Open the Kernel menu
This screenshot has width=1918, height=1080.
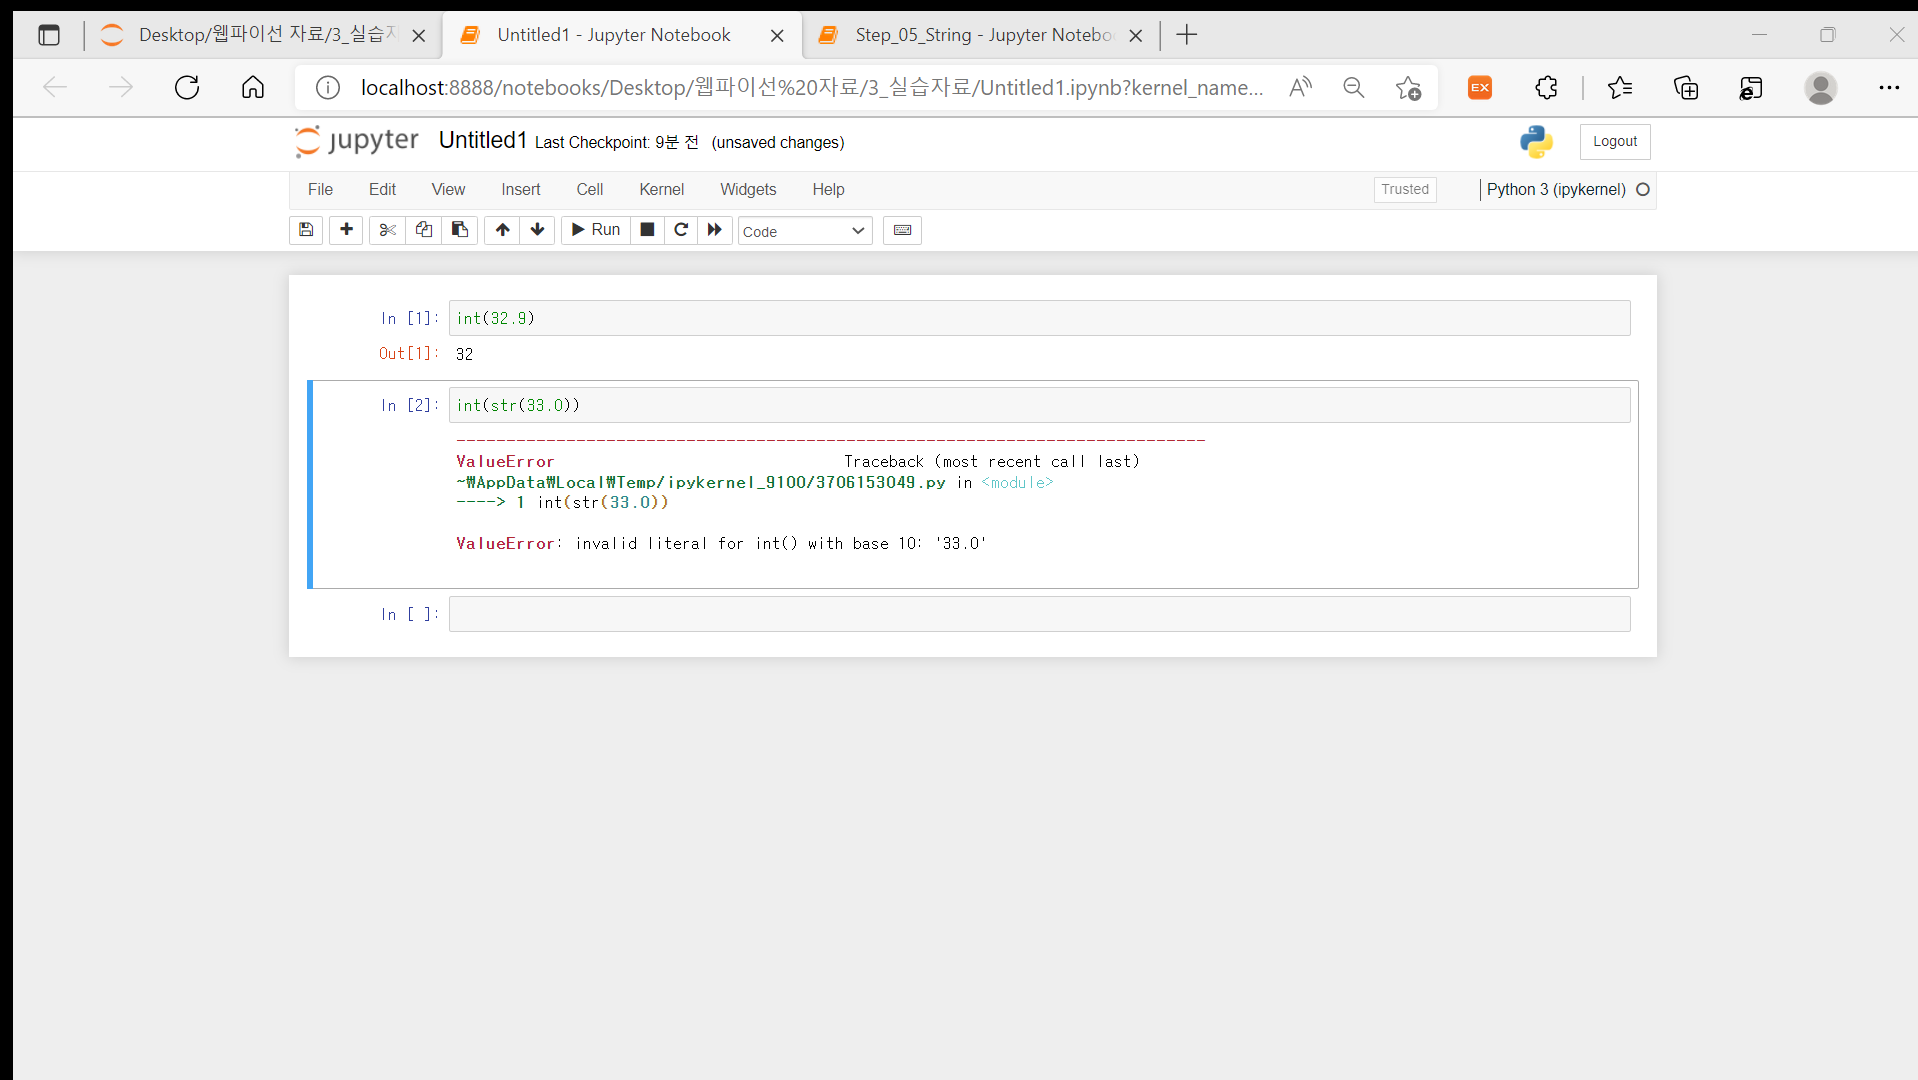pos(662,189)
